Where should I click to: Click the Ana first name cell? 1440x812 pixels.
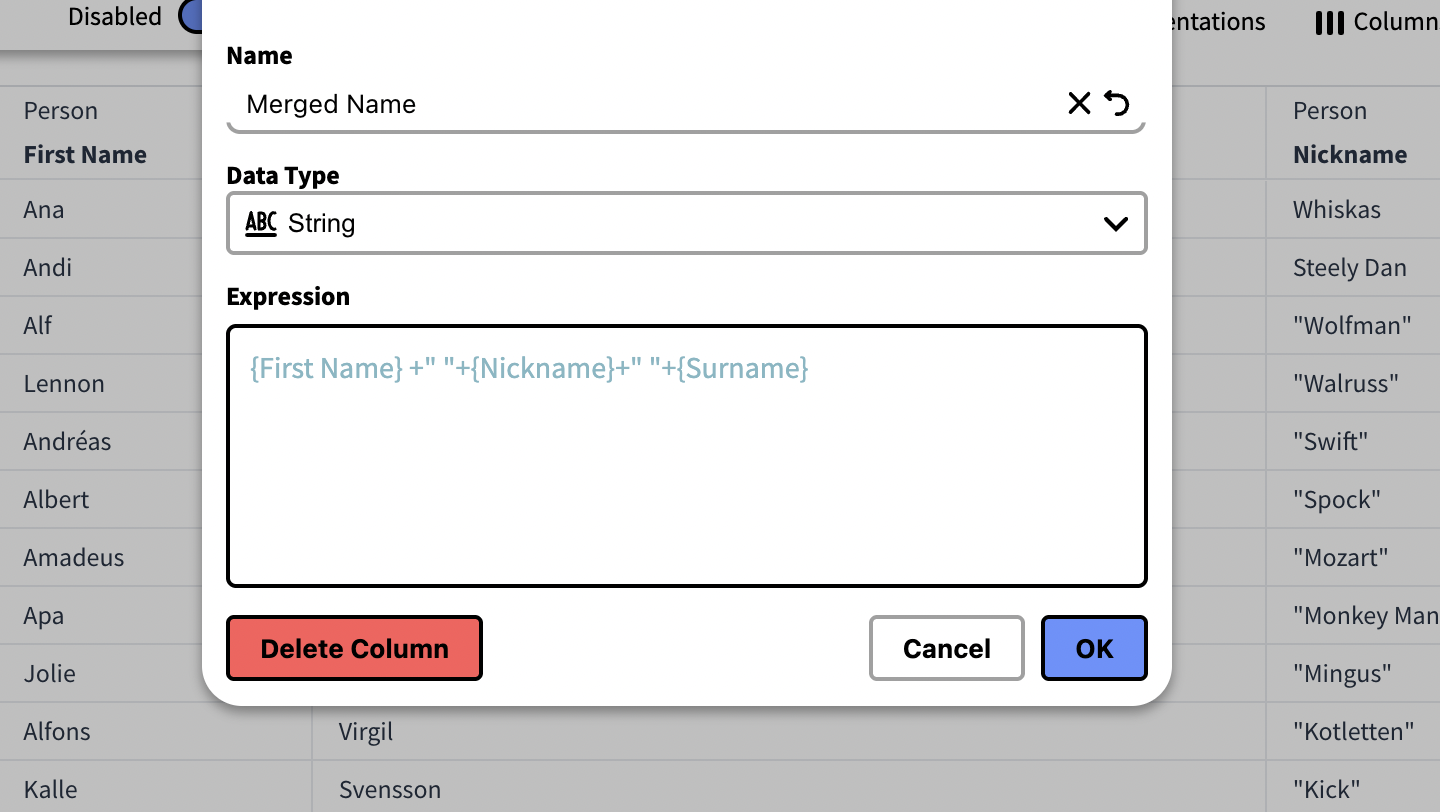[44, 210]
